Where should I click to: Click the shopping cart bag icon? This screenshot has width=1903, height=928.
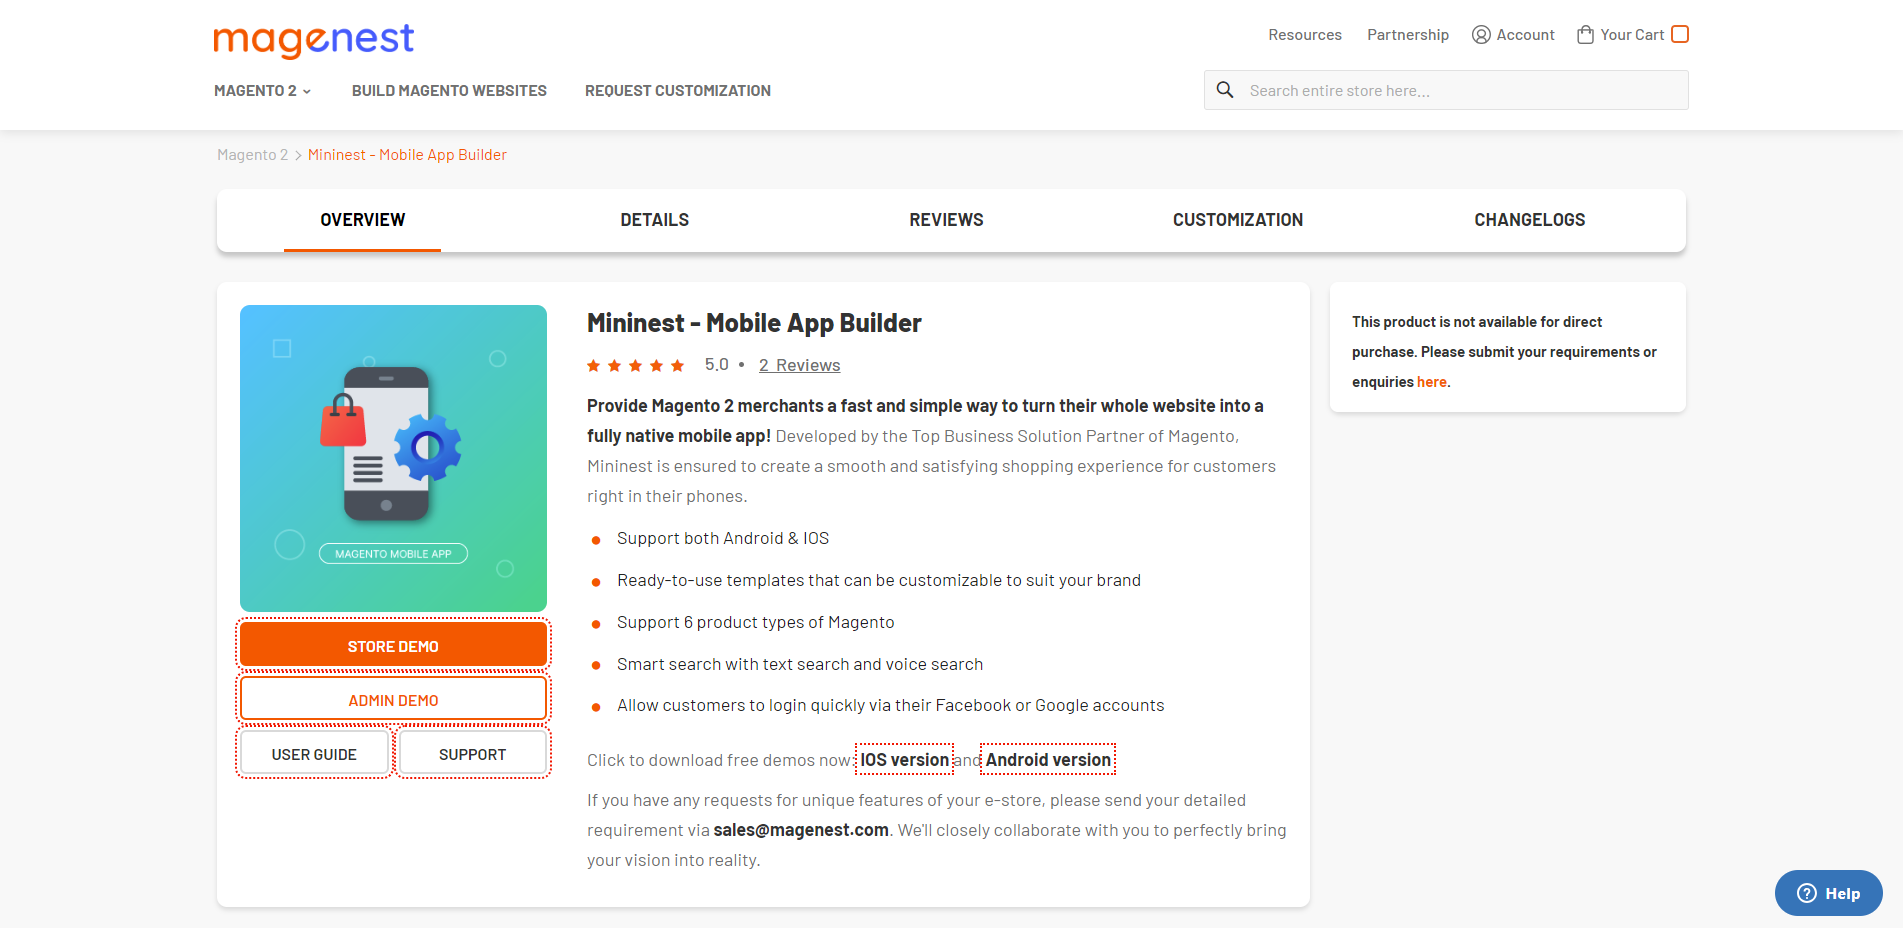click(1585, 35)
